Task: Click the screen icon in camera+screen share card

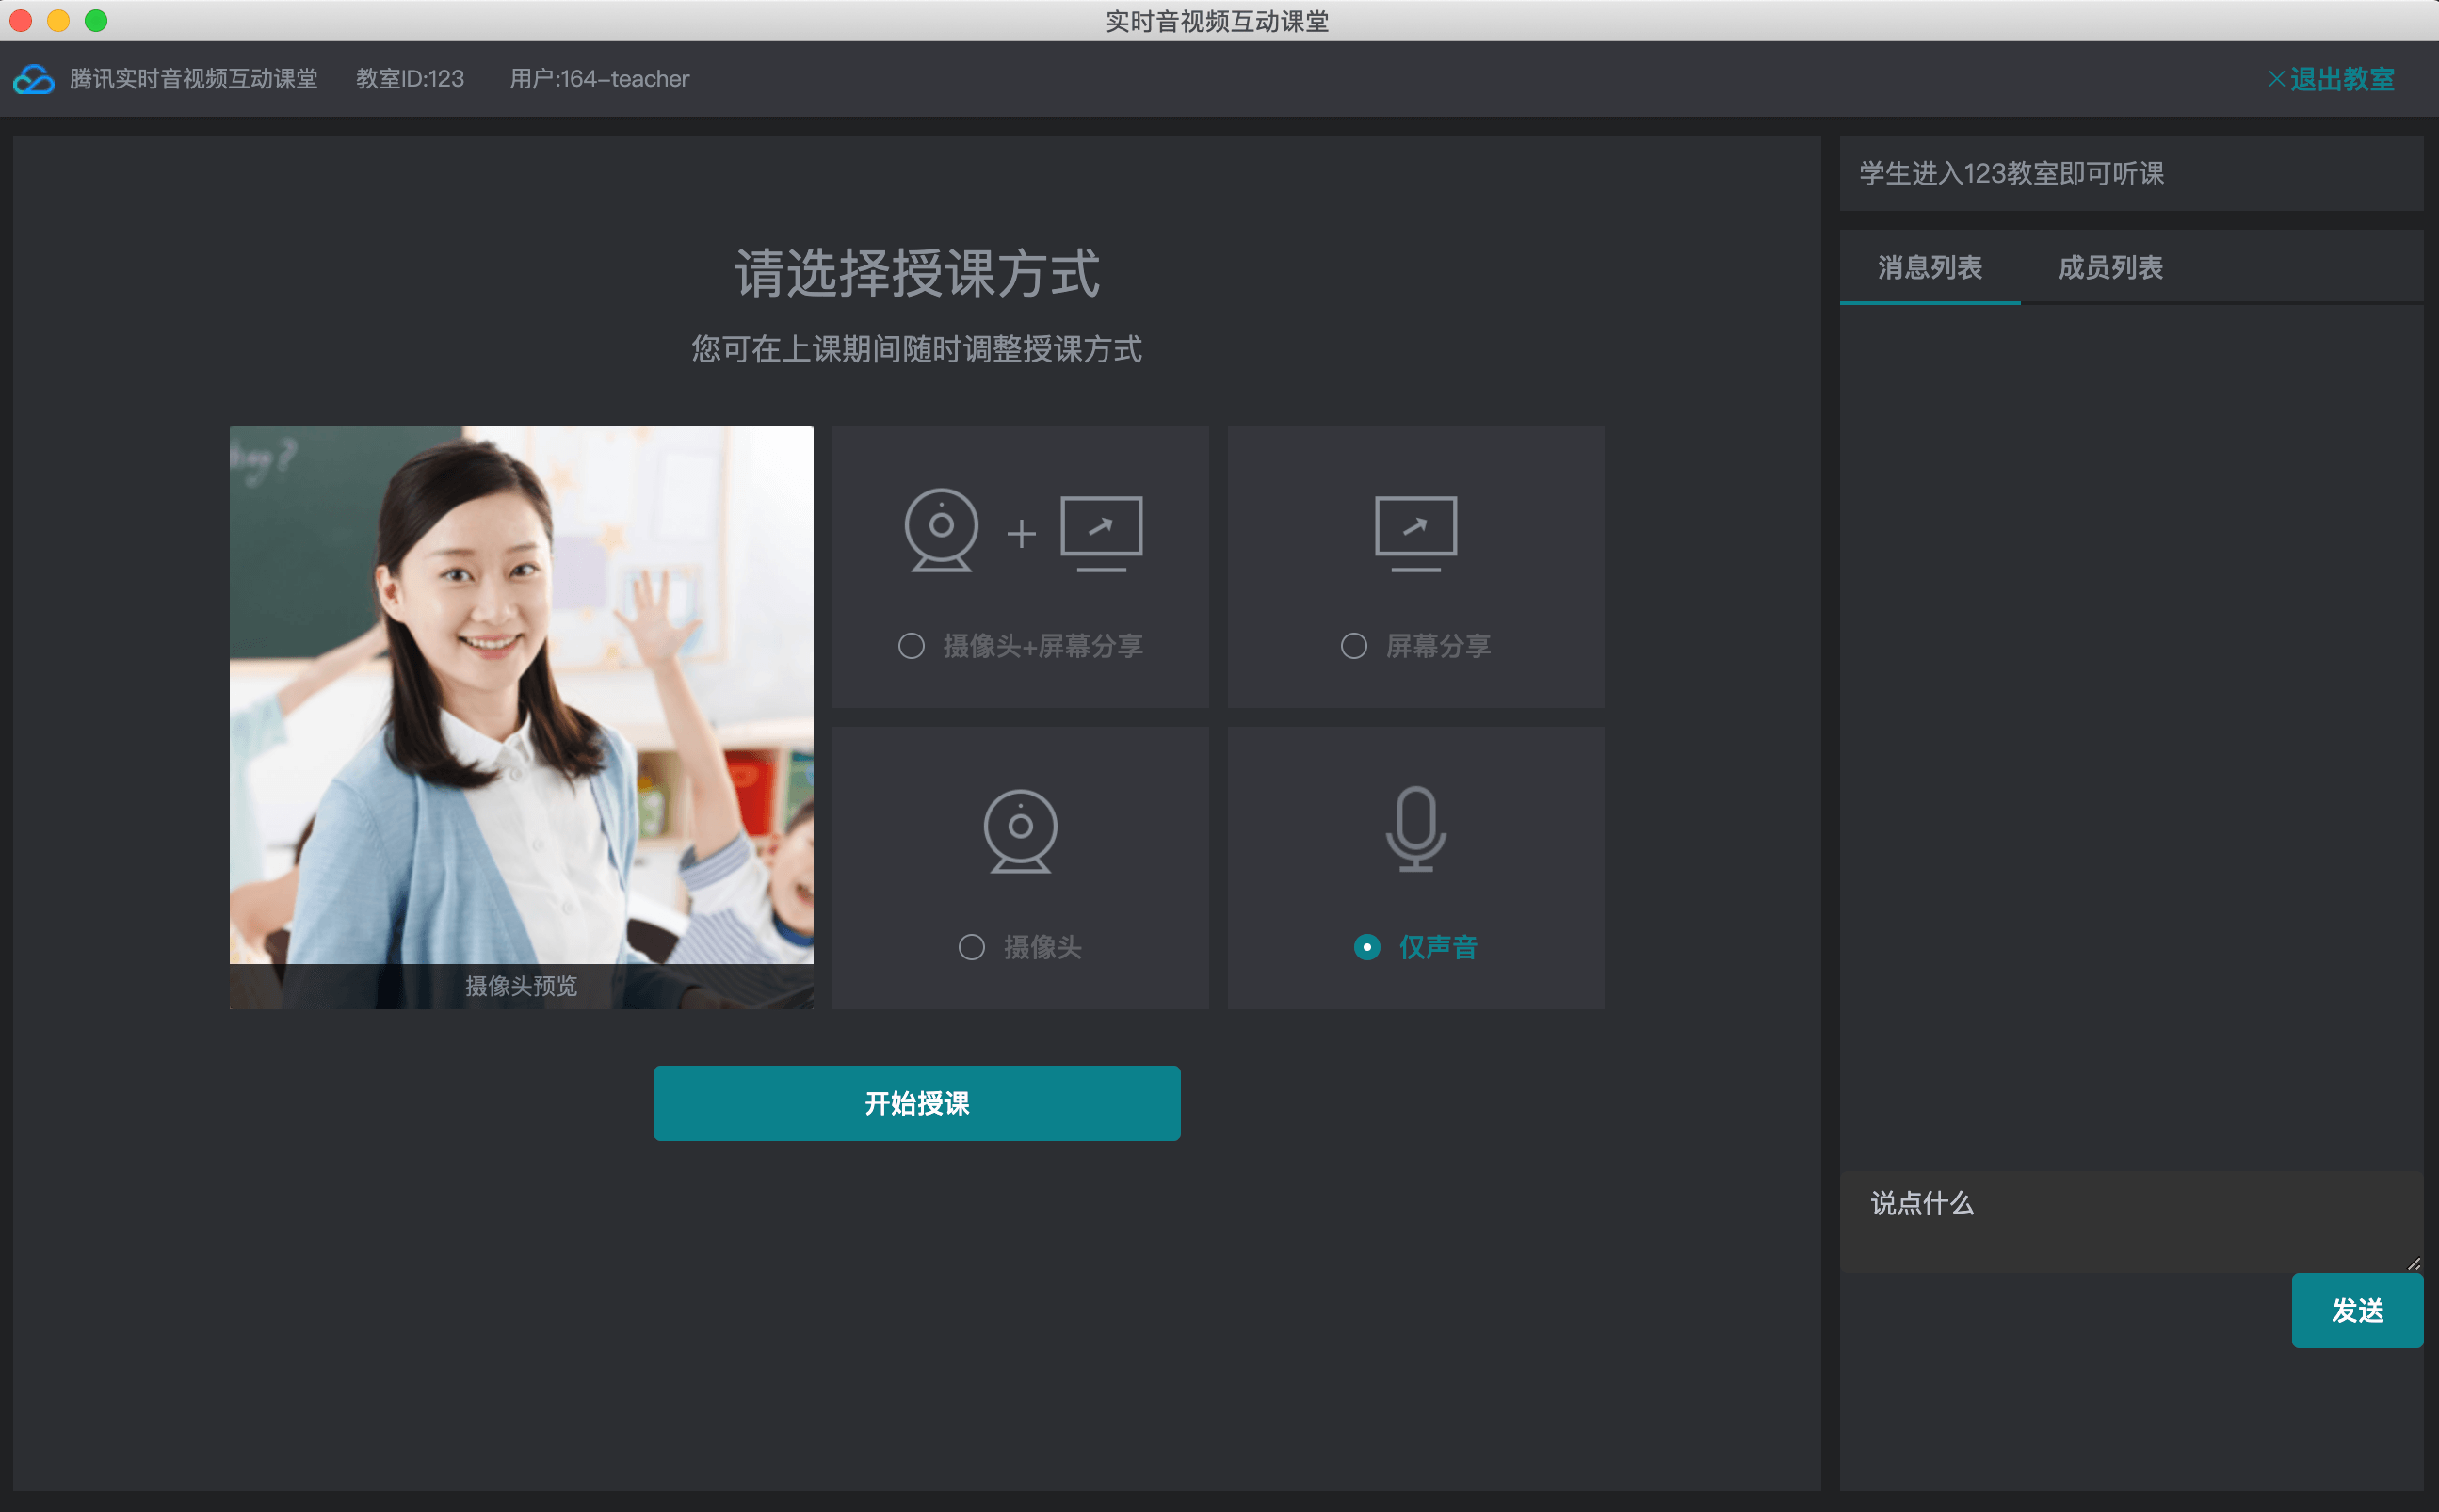Action: point(1101,531)
